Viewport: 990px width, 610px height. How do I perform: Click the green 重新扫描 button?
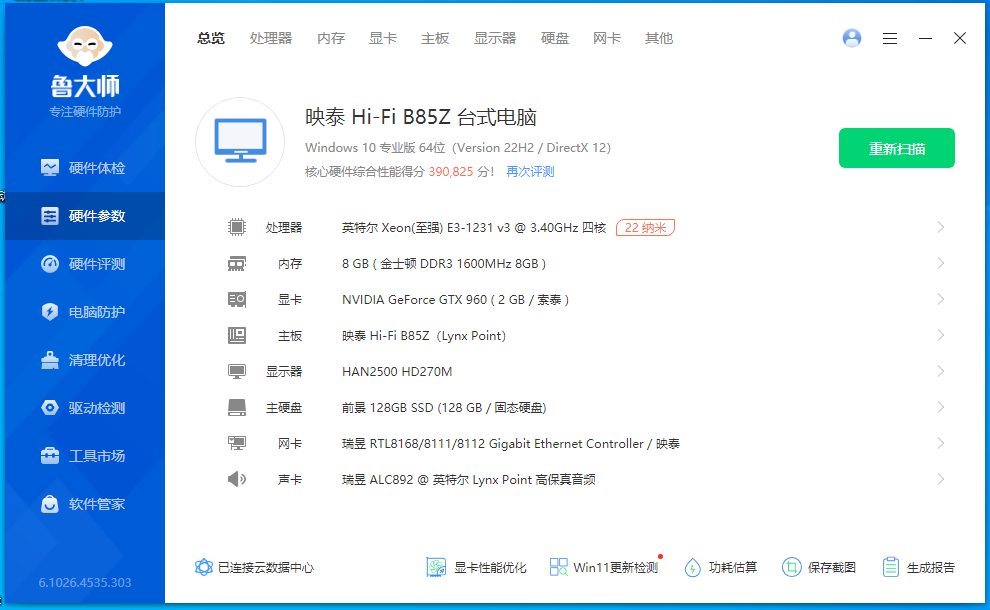click(896, 148)
